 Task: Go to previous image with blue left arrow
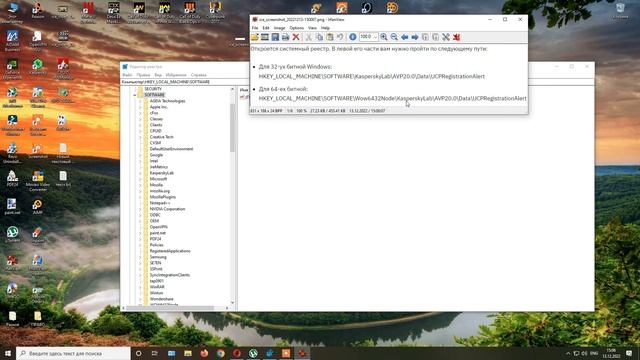click(x=404, y=37)
